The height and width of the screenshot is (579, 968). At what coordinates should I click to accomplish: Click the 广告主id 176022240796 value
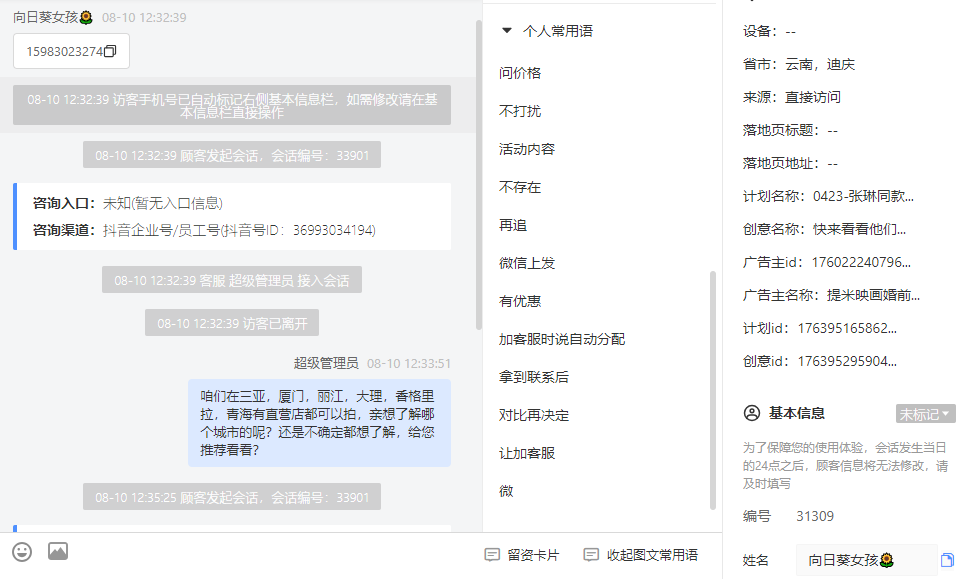(861, 262)
